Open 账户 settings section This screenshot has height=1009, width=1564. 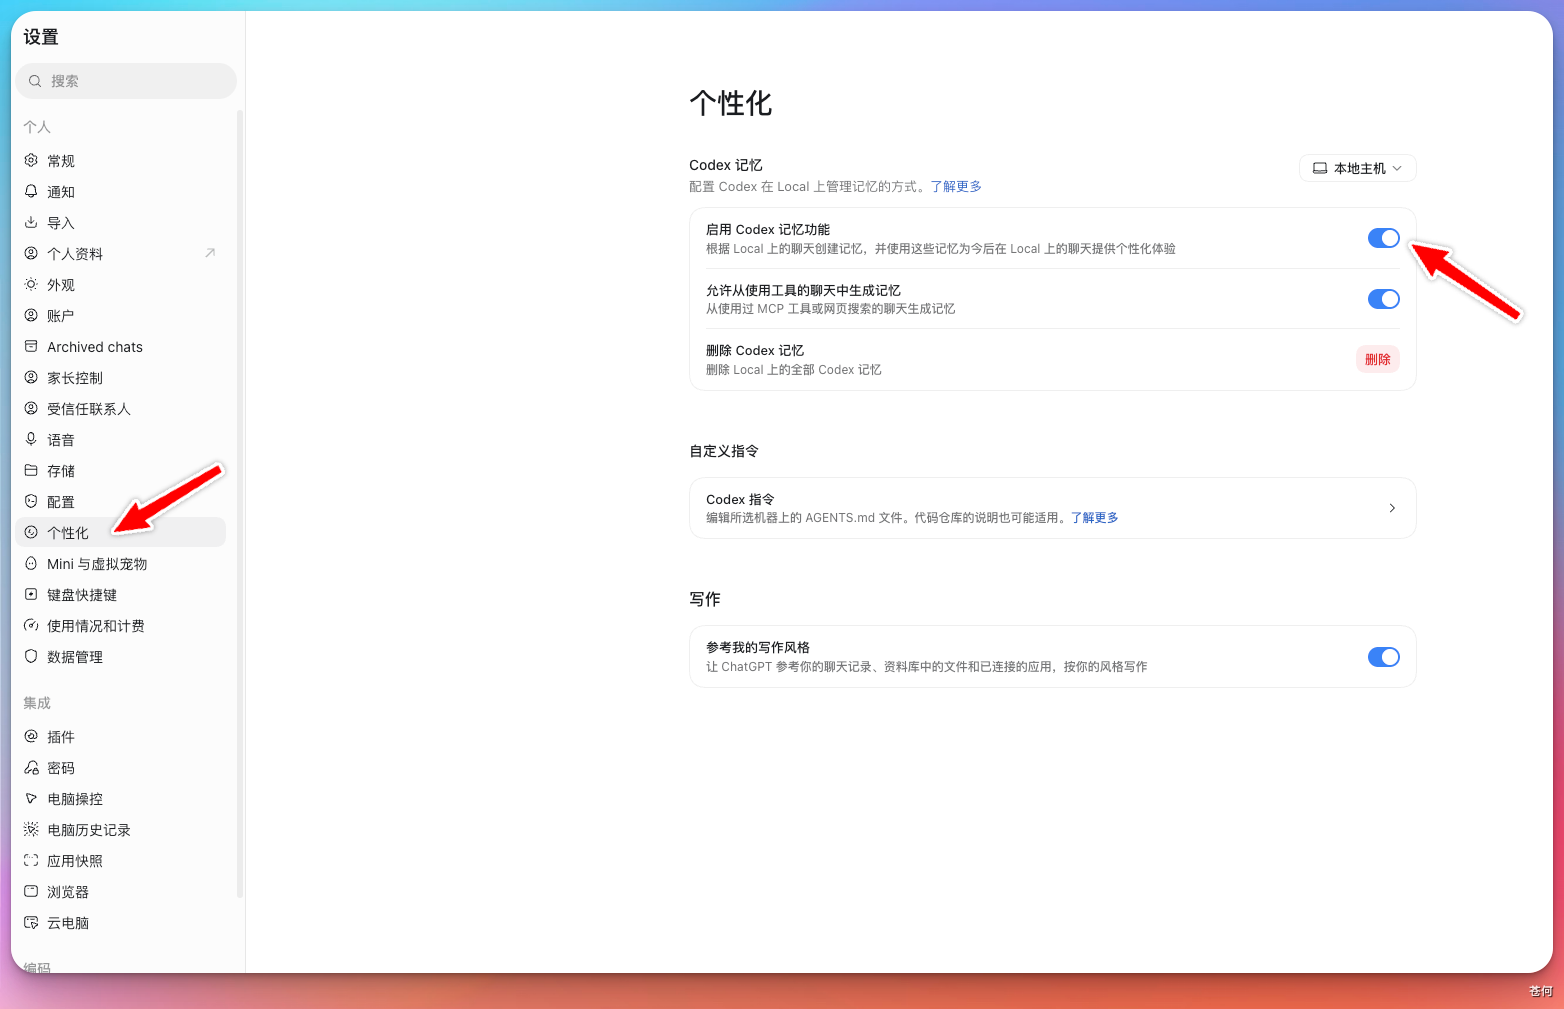pos(121,315)
